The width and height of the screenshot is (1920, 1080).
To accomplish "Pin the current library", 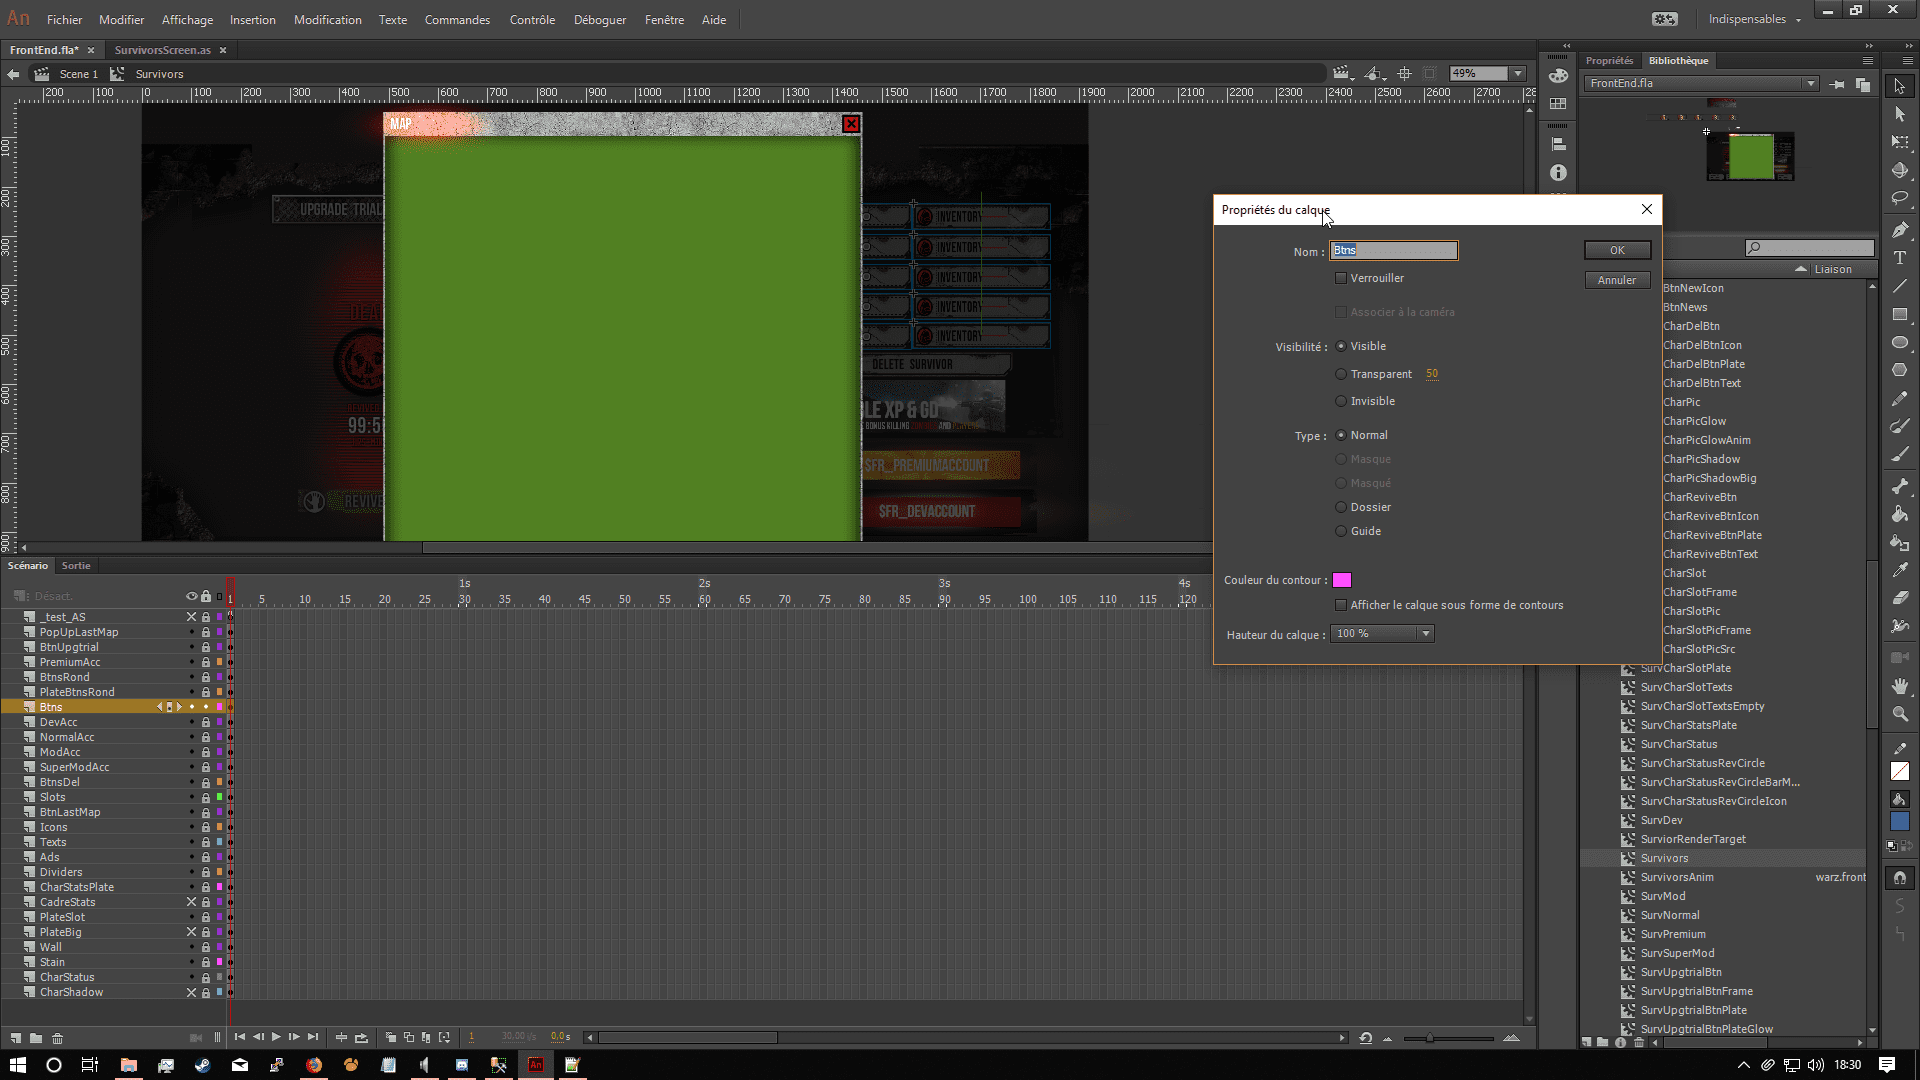I will [1837, 84].
